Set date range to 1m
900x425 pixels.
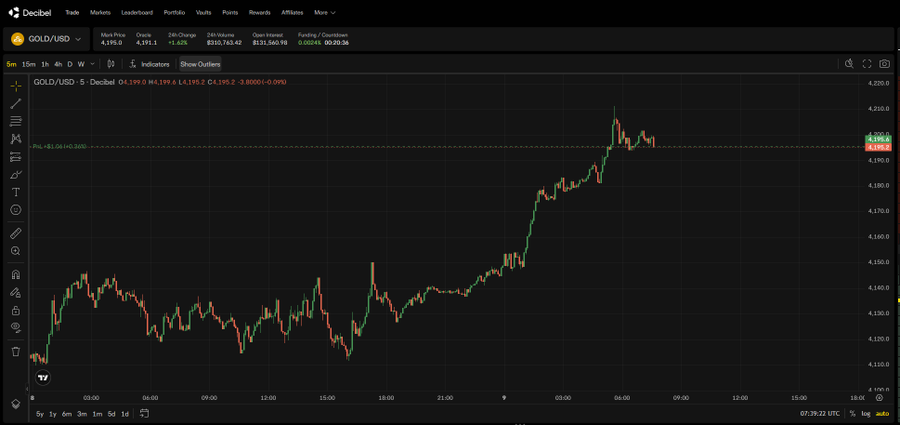[x=97, y=414]
